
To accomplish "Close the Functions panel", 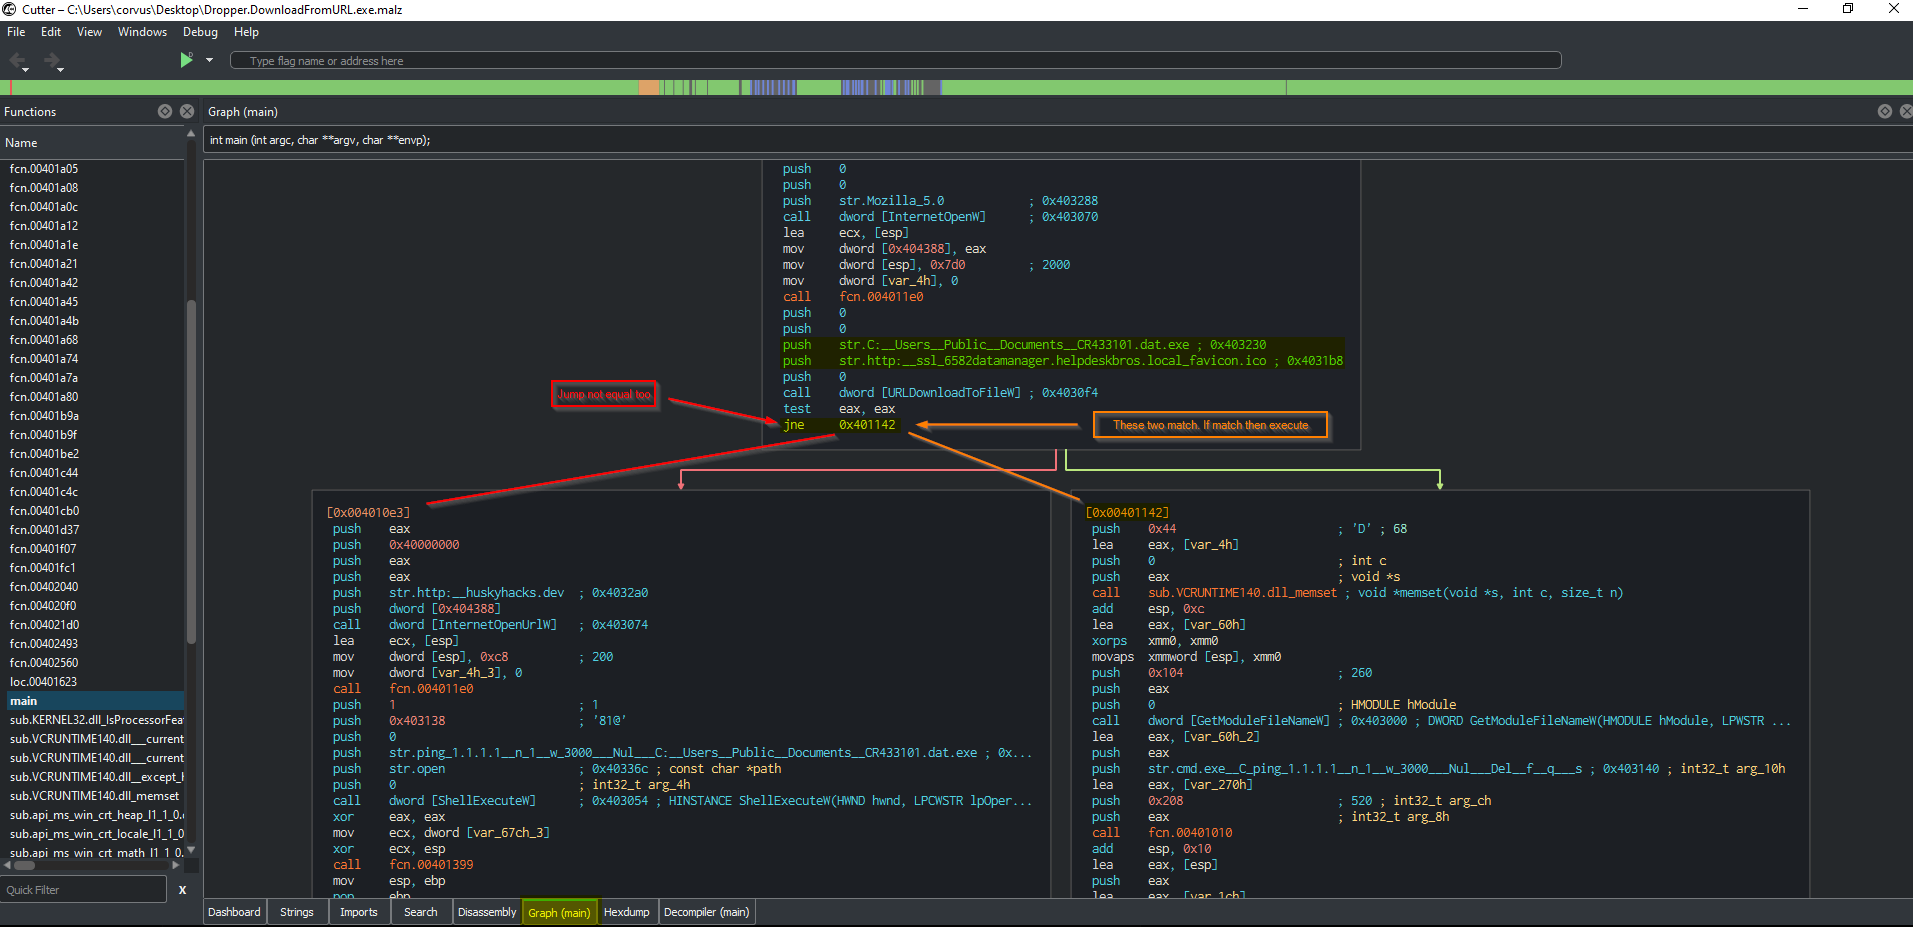I will [x=187, y=111].
